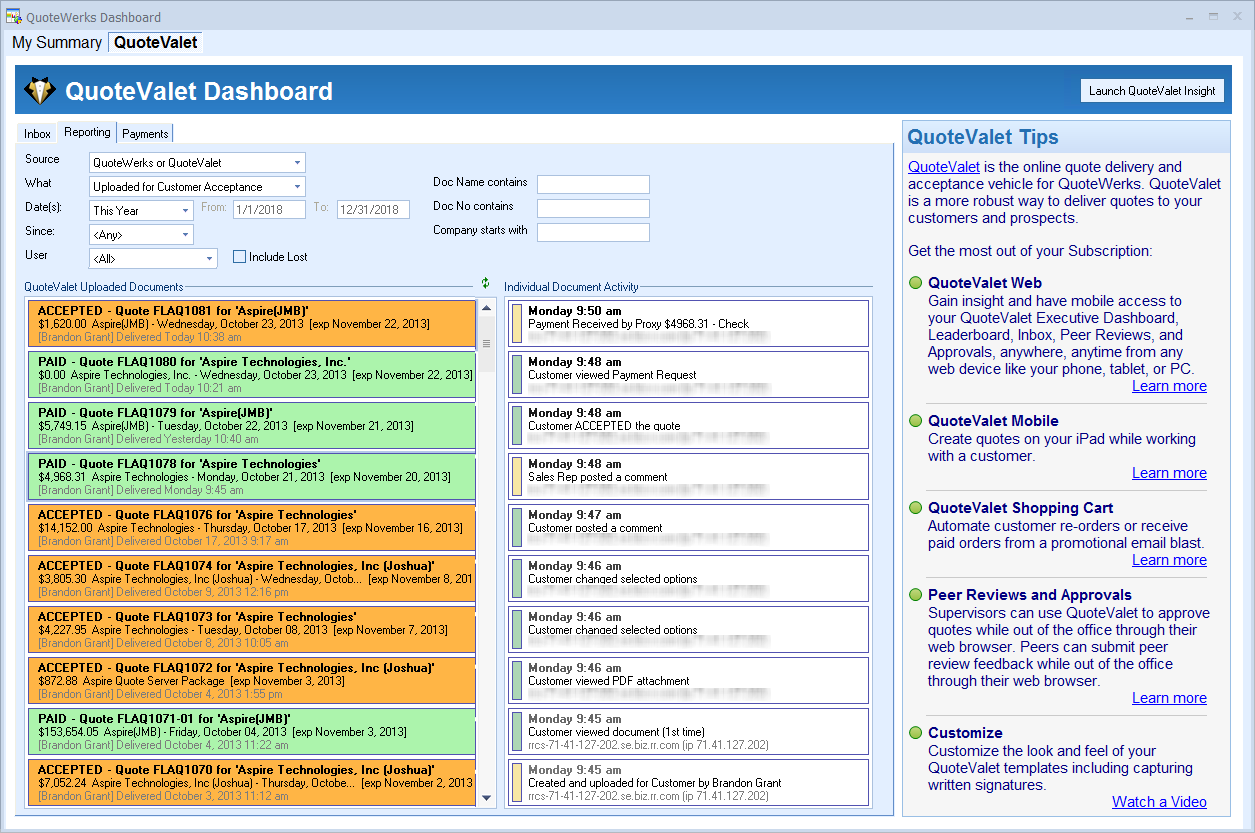Click green bullet beside QuoteValet Mobile
The width and height of the screenshot is (1255, 833).
[915, 421]
